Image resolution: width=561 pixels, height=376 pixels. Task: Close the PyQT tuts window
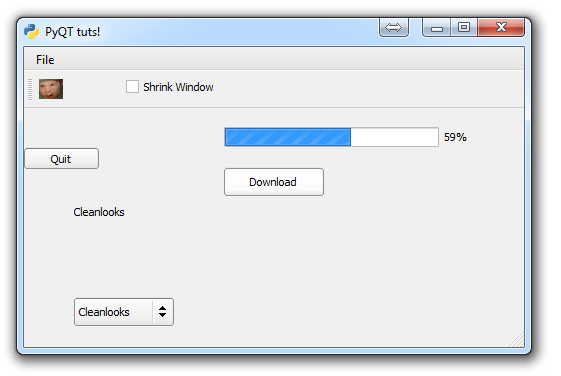(x=501, y=28)
